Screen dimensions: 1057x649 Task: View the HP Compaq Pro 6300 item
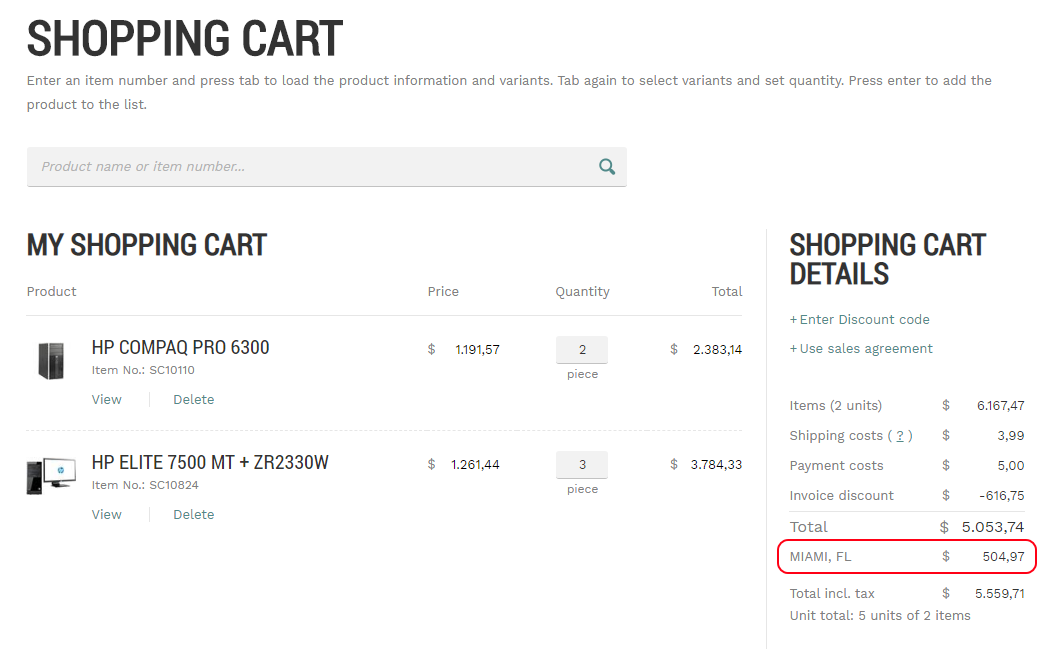point(107,400)
